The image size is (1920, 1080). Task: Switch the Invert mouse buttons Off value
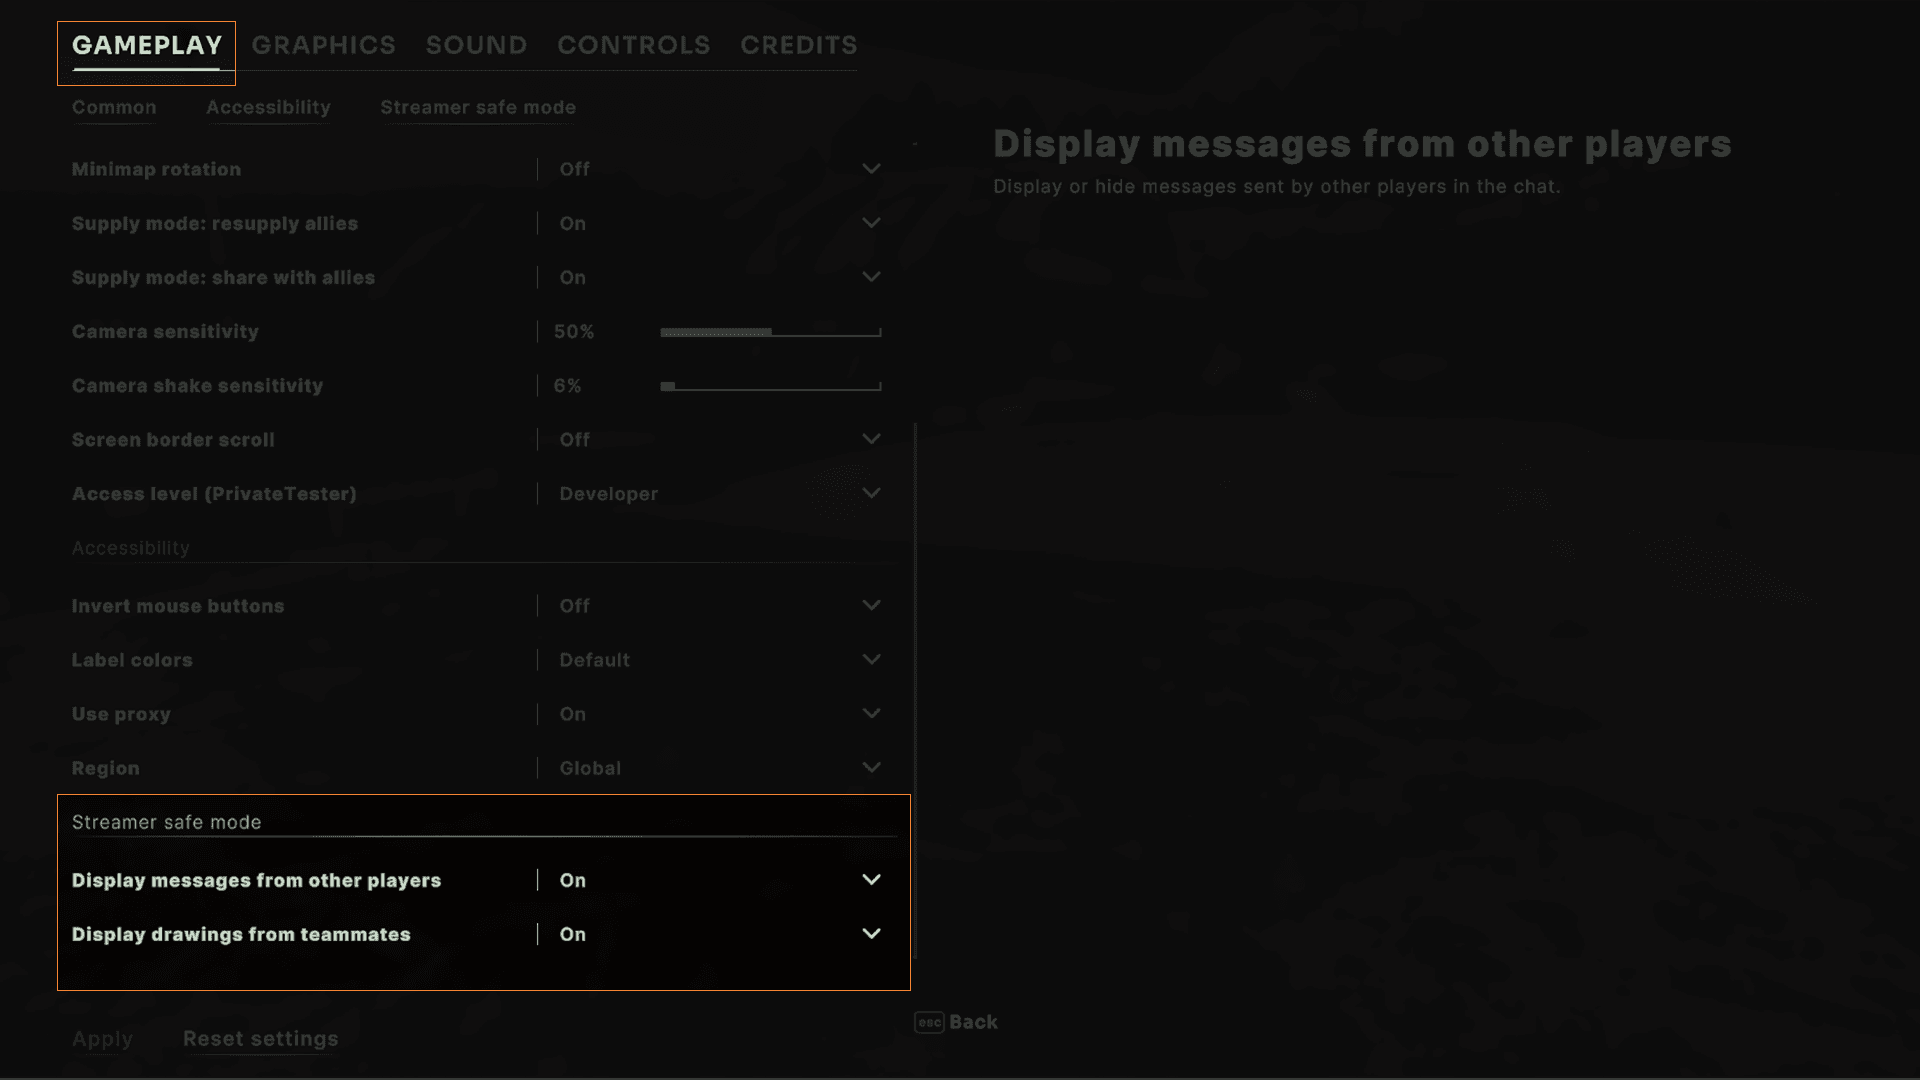(x=575, y=606)
